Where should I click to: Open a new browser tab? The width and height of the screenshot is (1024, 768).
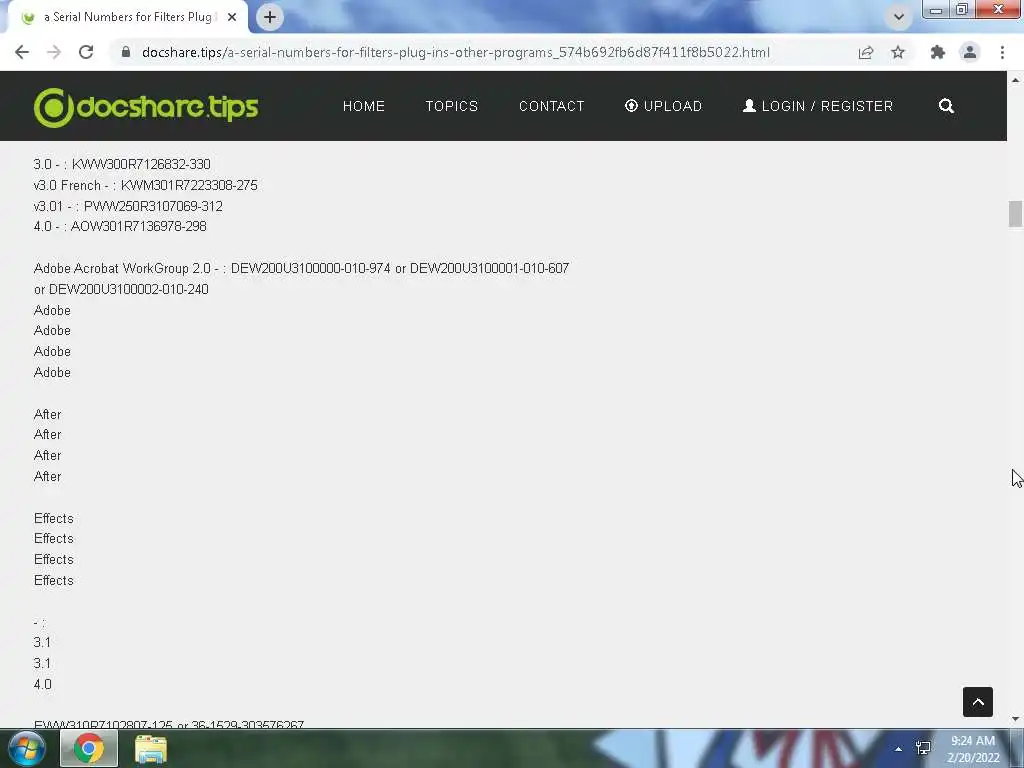point(270,17)
